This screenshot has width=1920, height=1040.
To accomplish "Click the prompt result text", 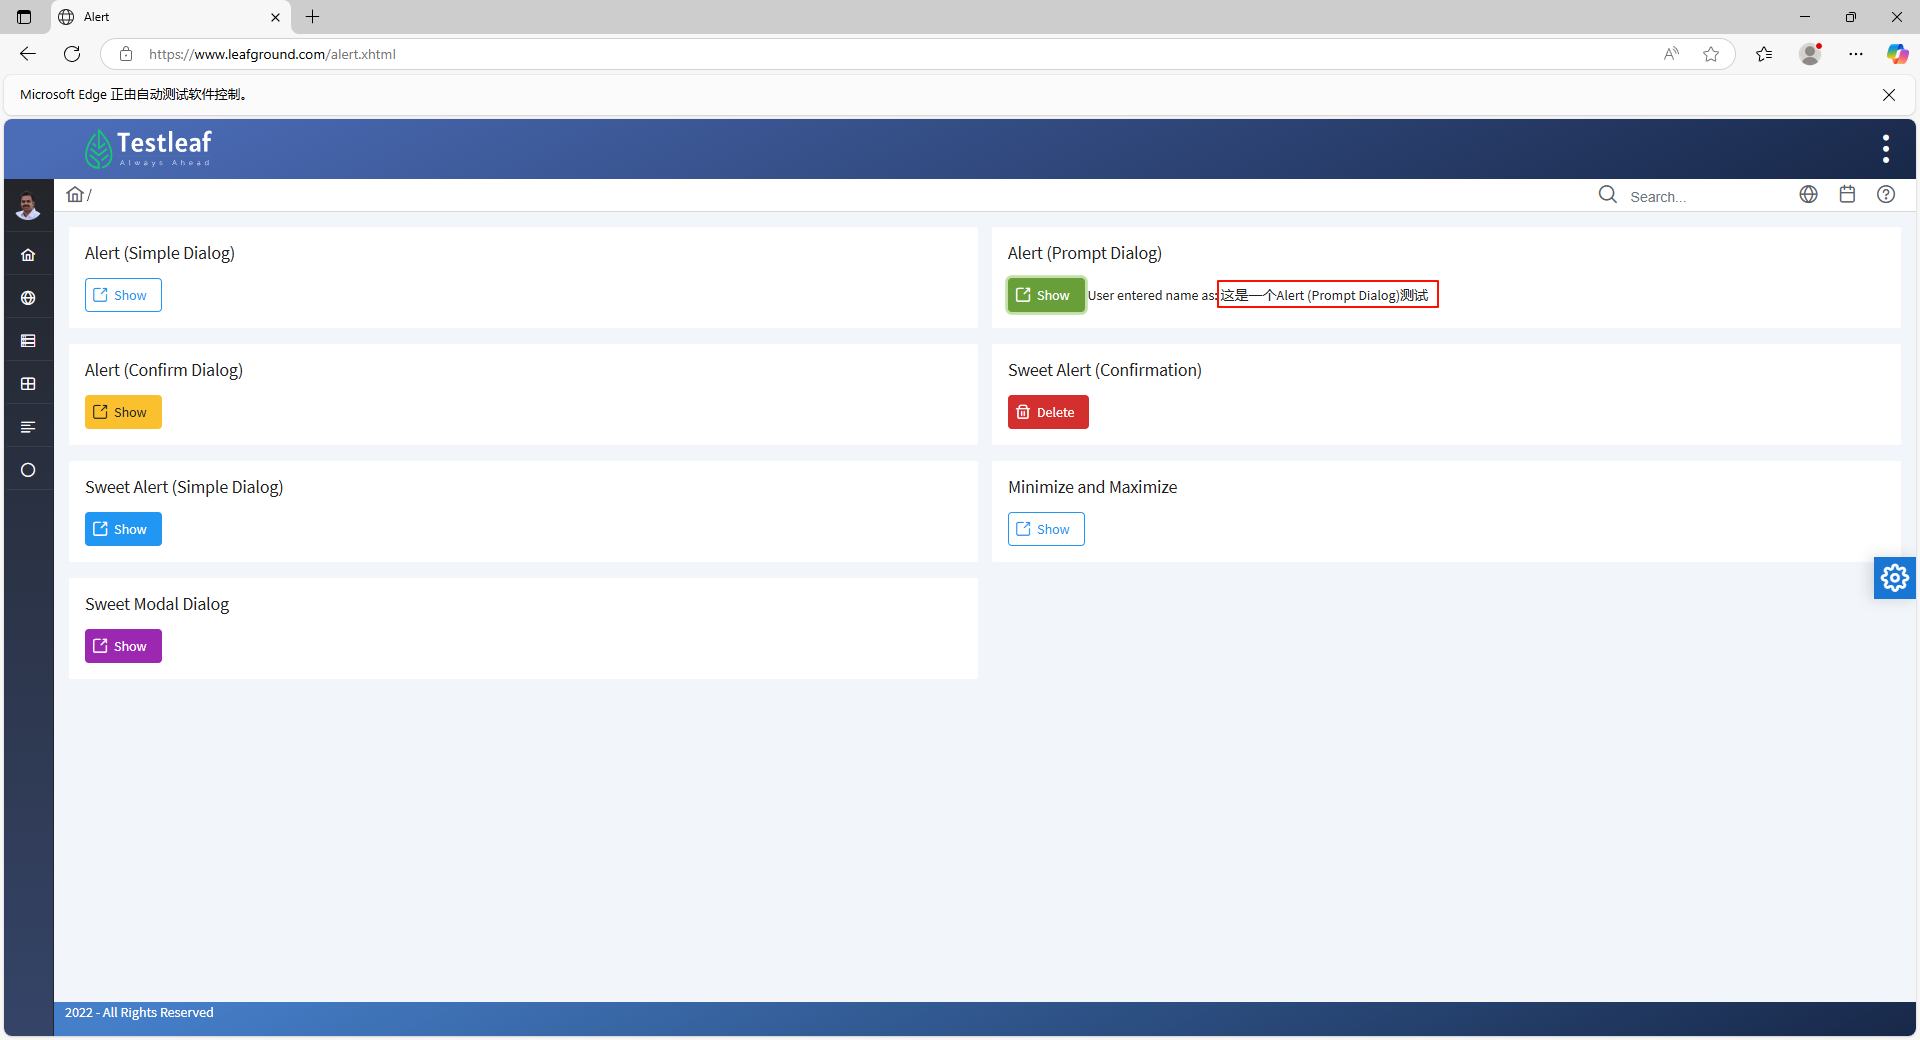I will [1258, 295].
